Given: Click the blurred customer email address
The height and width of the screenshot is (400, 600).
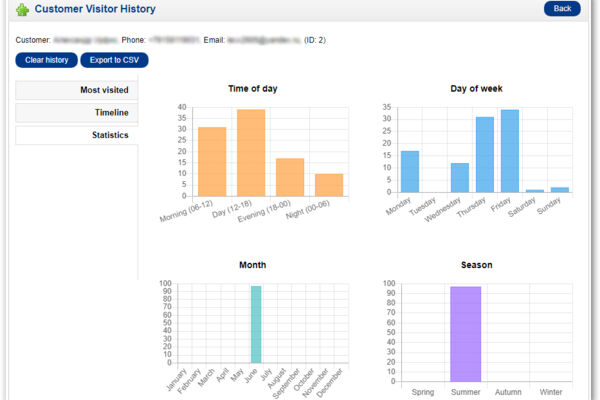Looking at the screenshot, I should coord(264,40).
